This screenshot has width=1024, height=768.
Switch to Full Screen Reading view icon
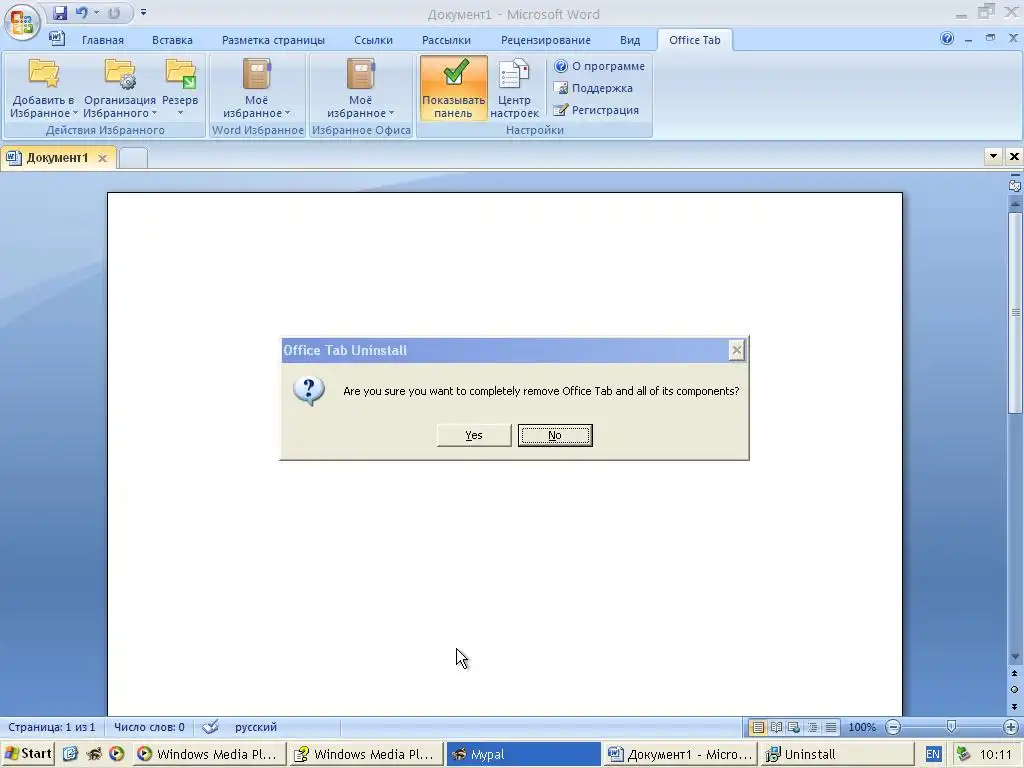point(776,727)
